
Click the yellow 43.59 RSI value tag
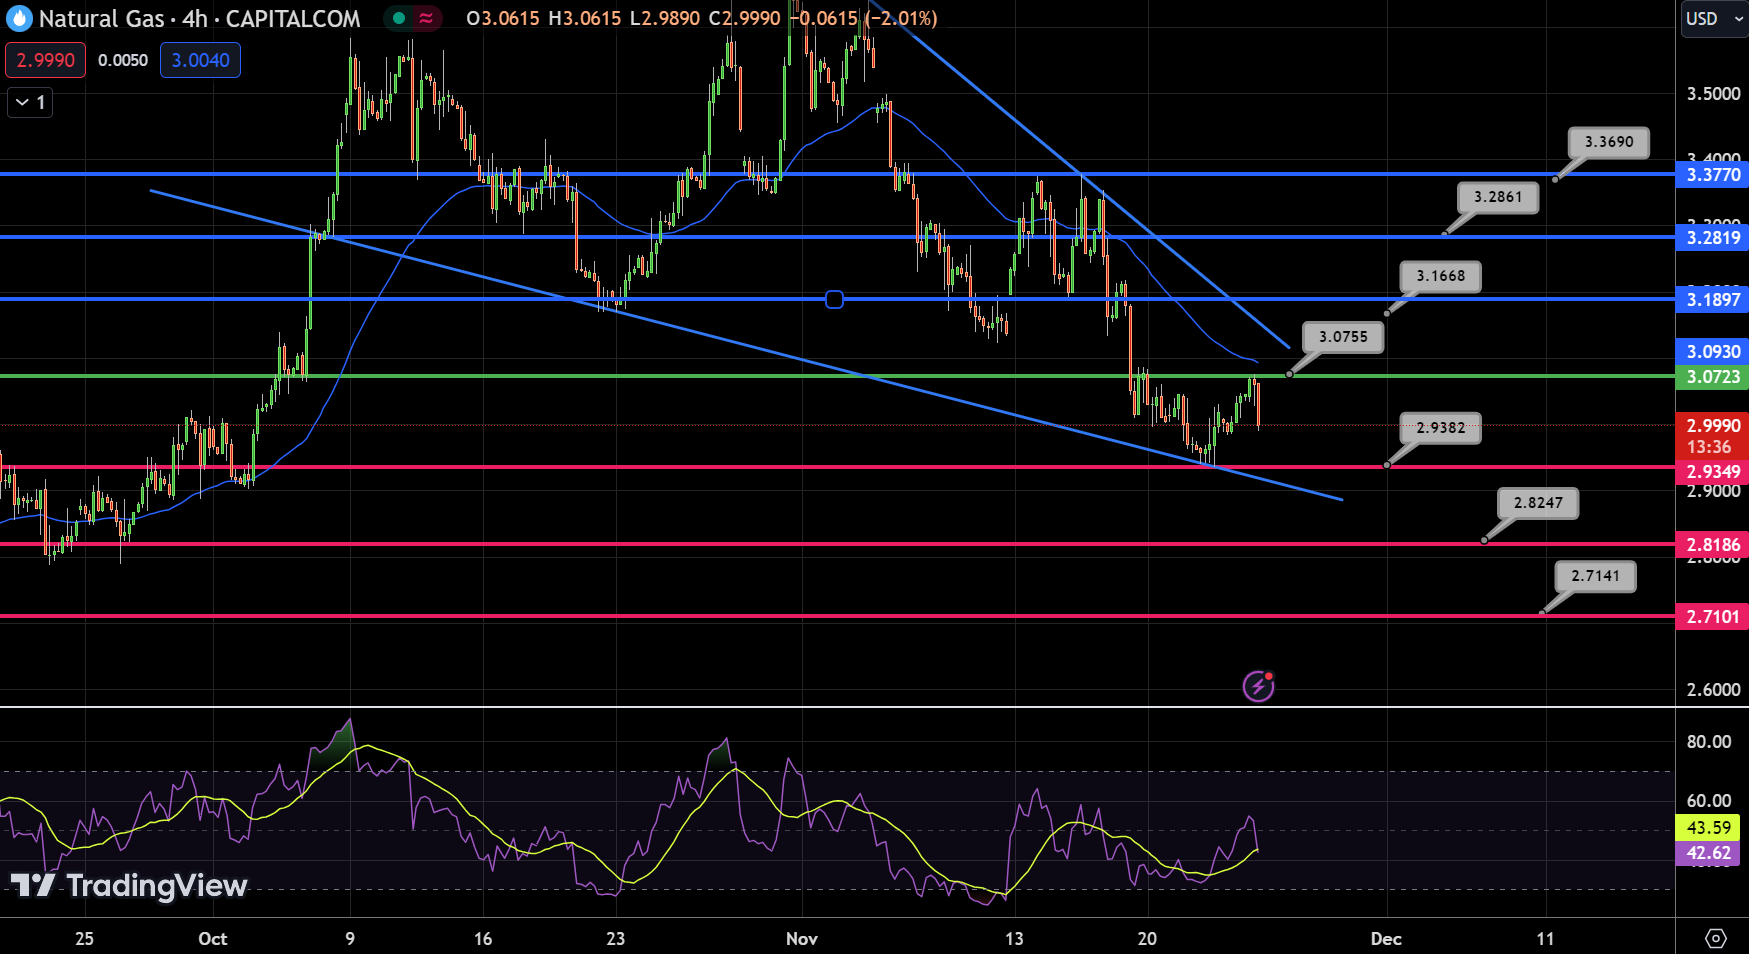coord(1708,828)
